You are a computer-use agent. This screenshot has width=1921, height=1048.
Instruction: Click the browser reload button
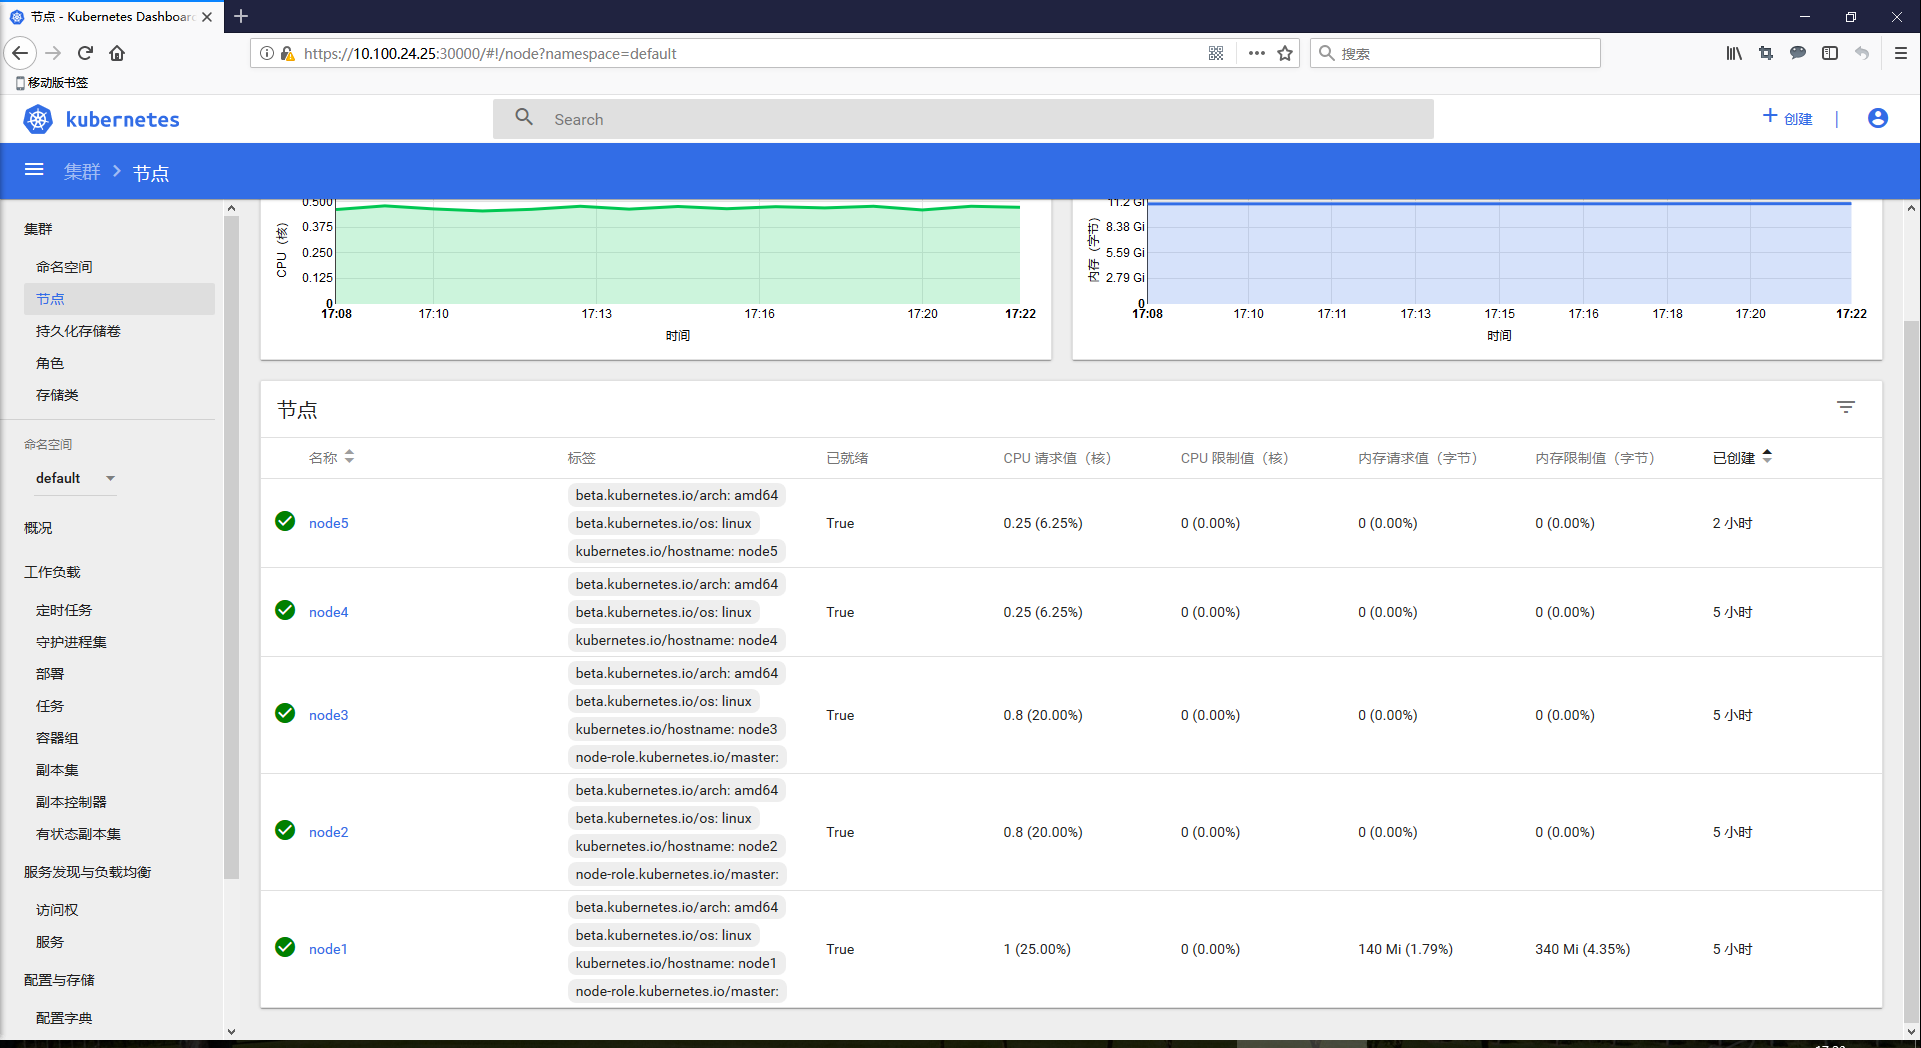click(x=85, y=53)
